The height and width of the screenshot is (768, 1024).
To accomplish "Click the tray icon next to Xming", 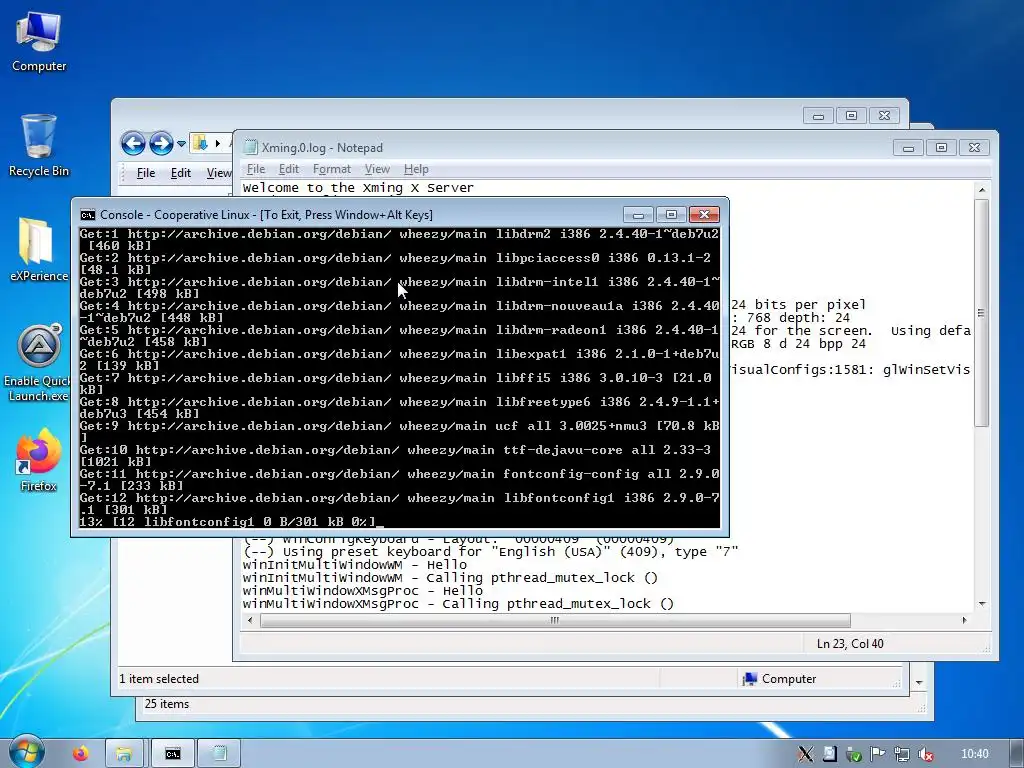I will 829,754.
